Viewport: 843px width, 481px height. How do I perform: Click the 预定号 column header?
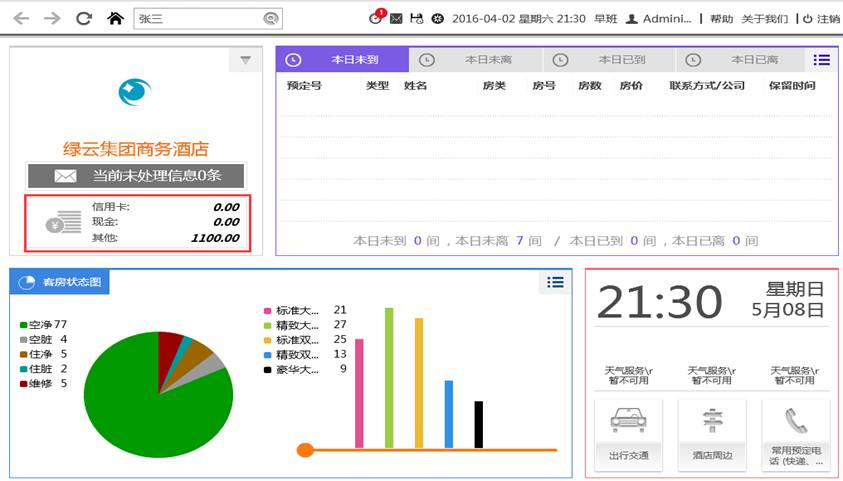coord(304,85)
